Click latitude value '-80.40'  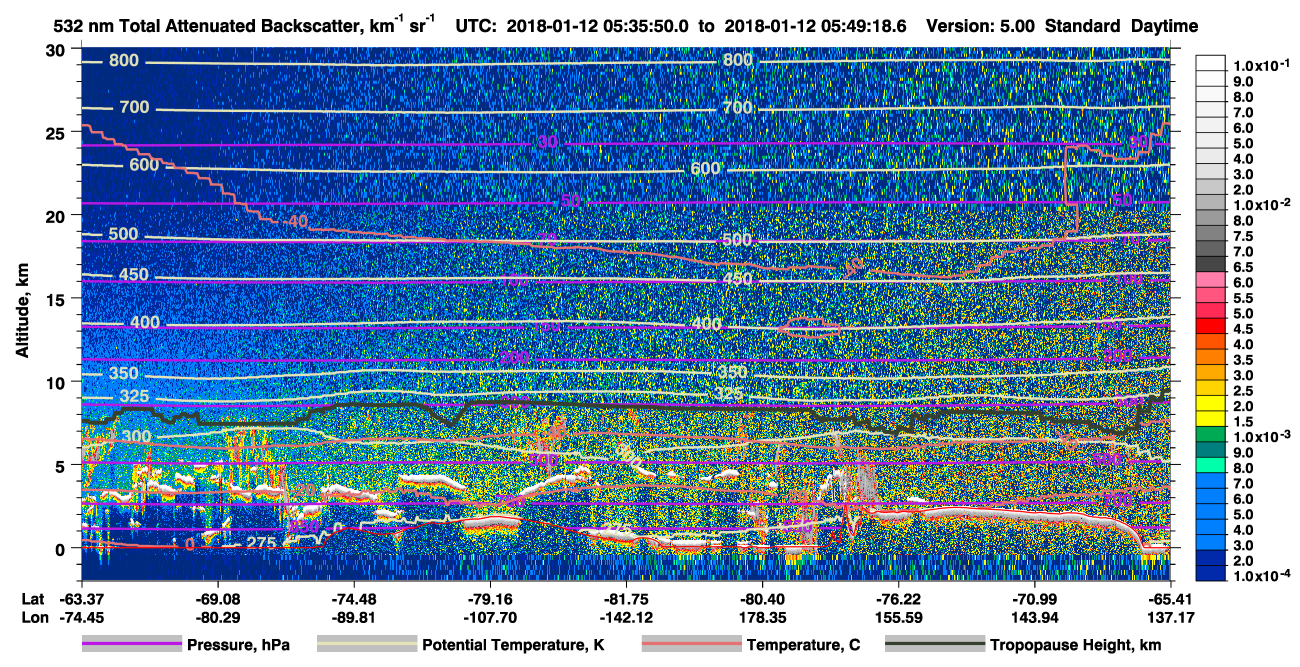(763, 600)
